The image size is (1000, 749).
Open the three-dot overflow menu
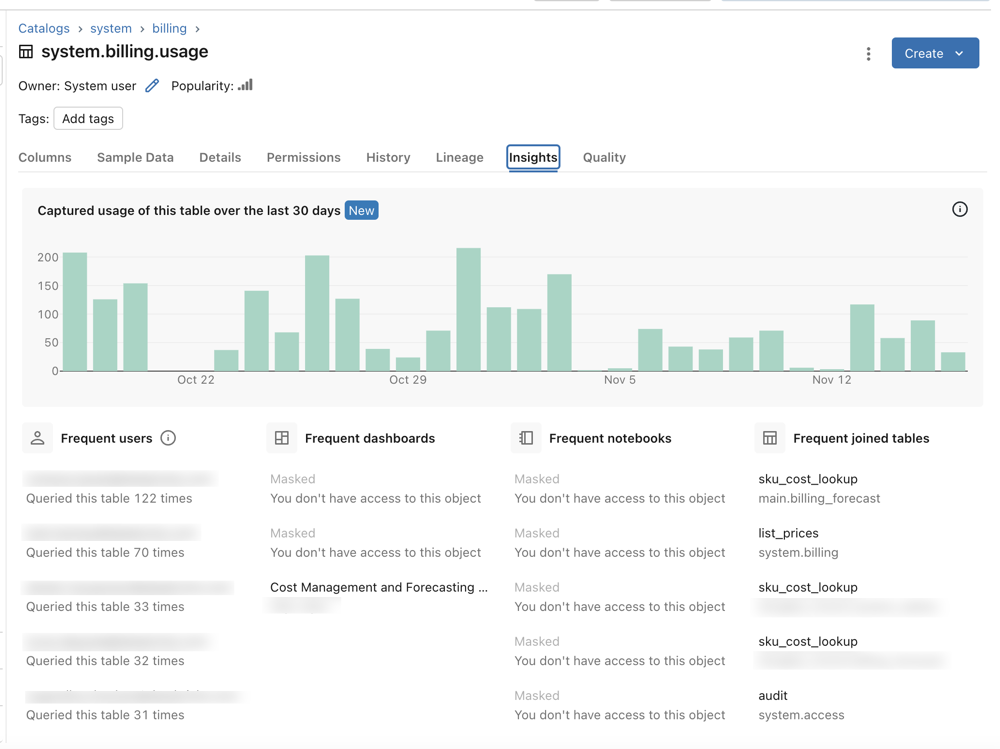(868, 54)
